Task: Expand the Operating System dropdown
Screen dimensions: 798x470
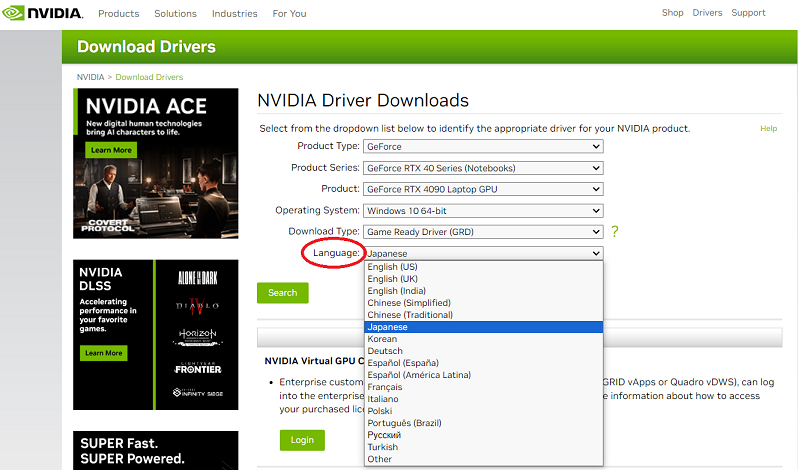Action: (483, 211)
